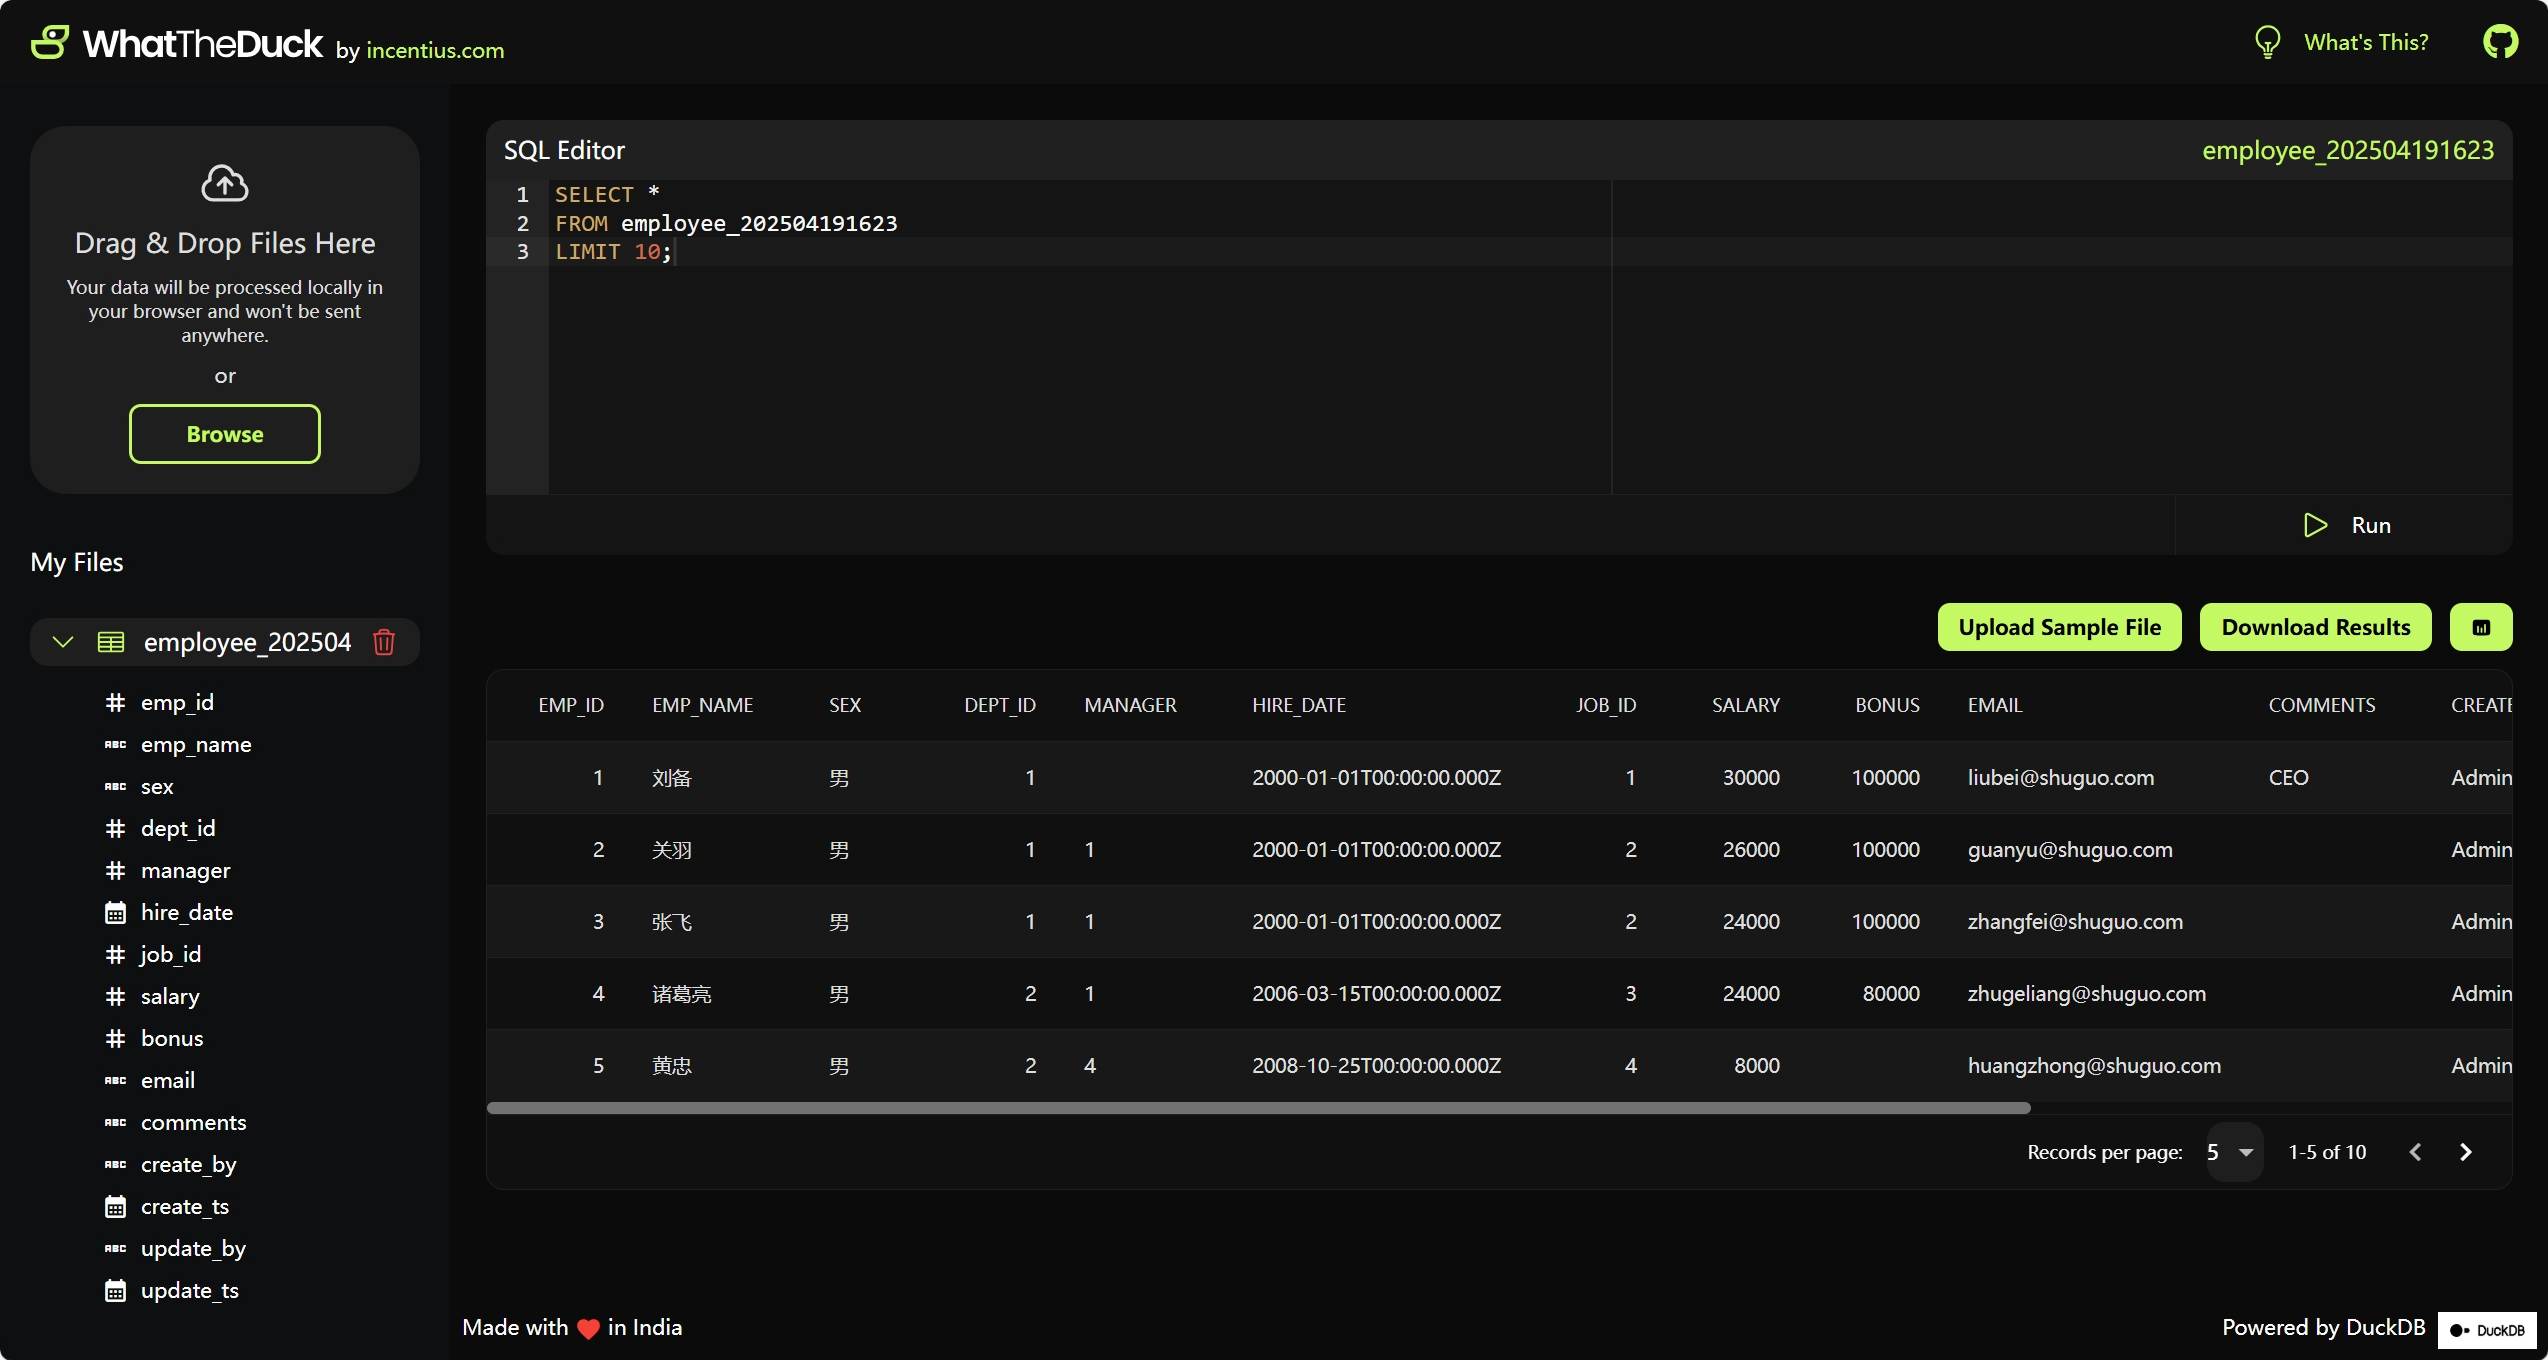Click the table icon next to employee_202504
The width and height of the screenshot is (2548, 1360).
coord(111,642)
